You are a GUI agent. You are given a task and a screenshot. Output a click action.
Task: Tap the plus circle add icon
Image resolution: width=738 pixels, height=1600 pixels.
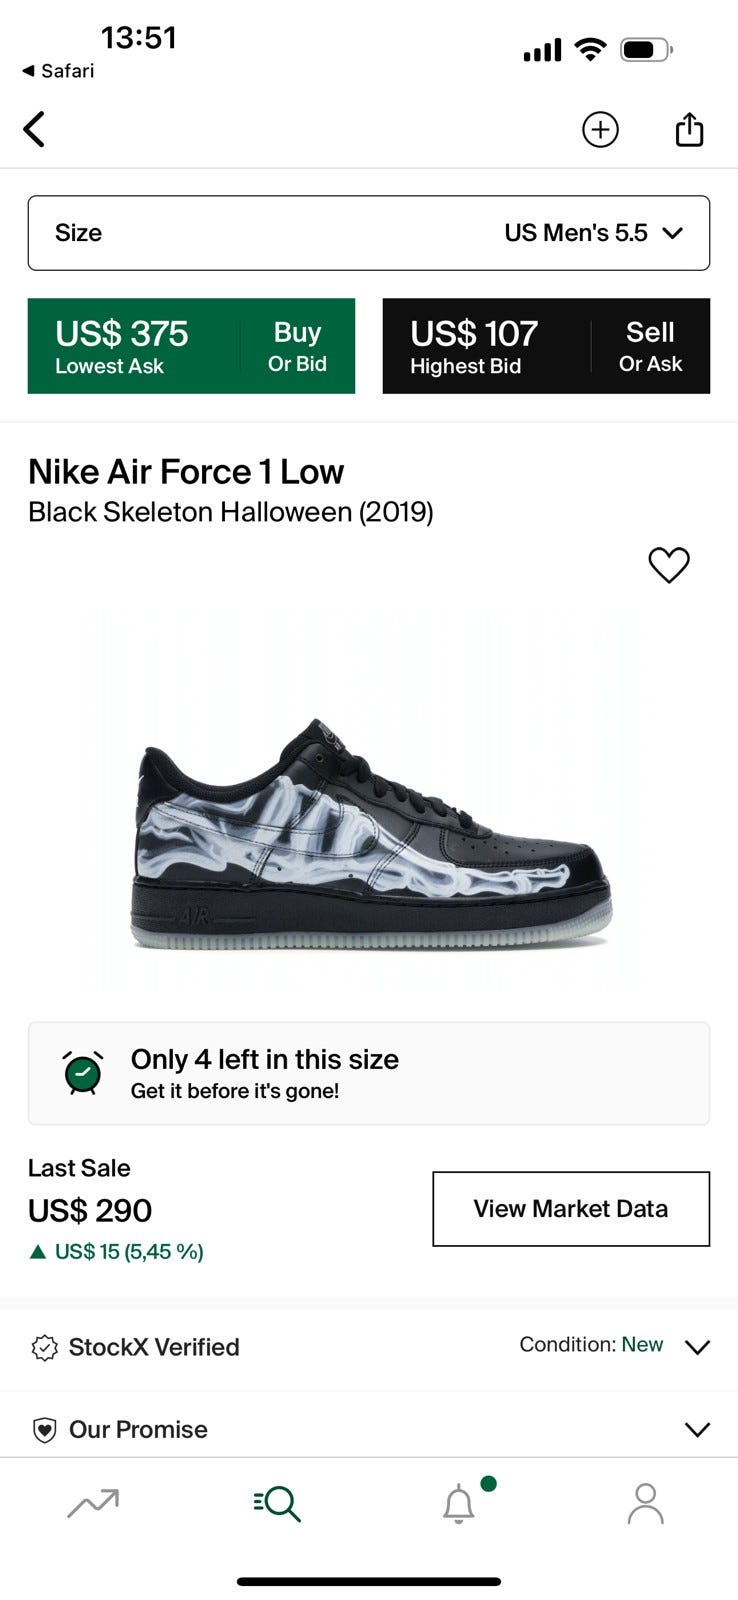tap(600, 129)
